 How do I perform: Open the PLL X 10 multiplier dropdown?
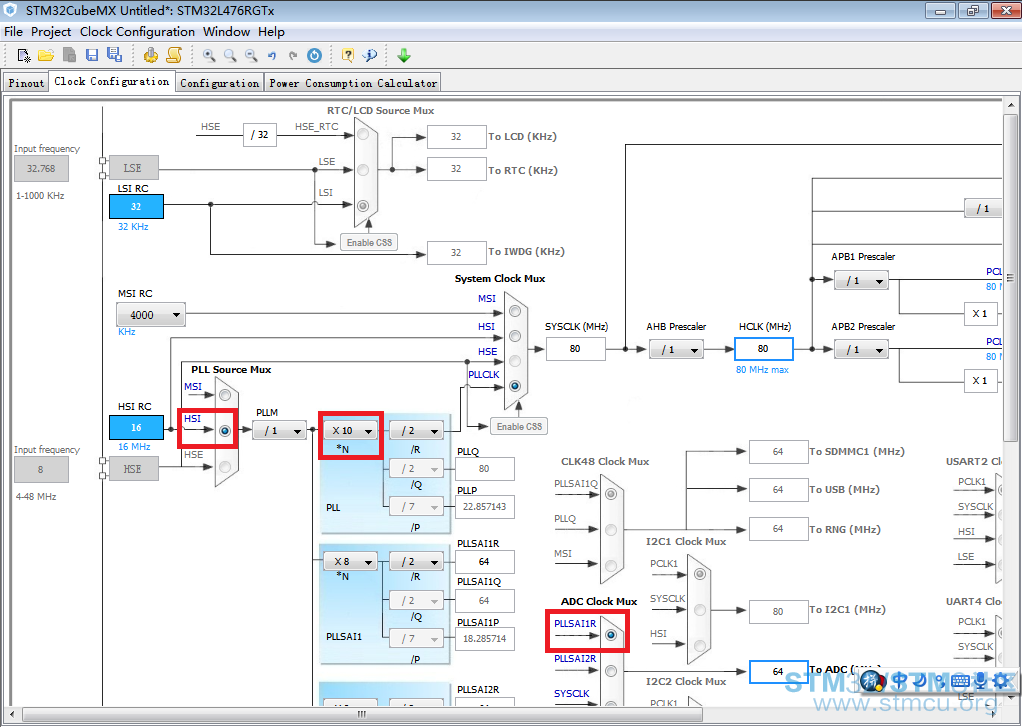(351, 431)
